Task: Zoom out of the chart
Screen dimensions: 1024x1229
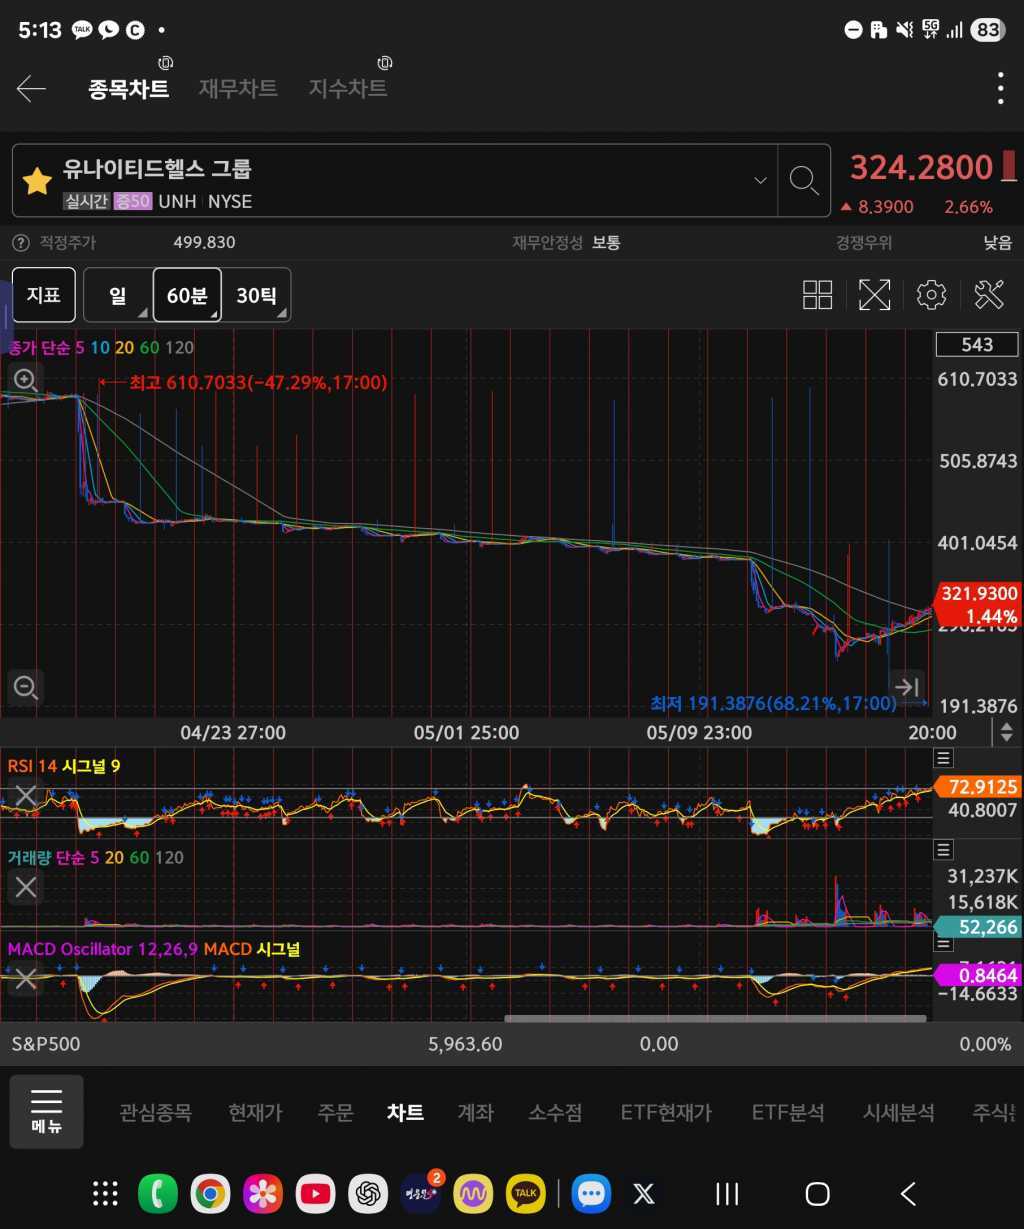Action: [x=25, y=687]
